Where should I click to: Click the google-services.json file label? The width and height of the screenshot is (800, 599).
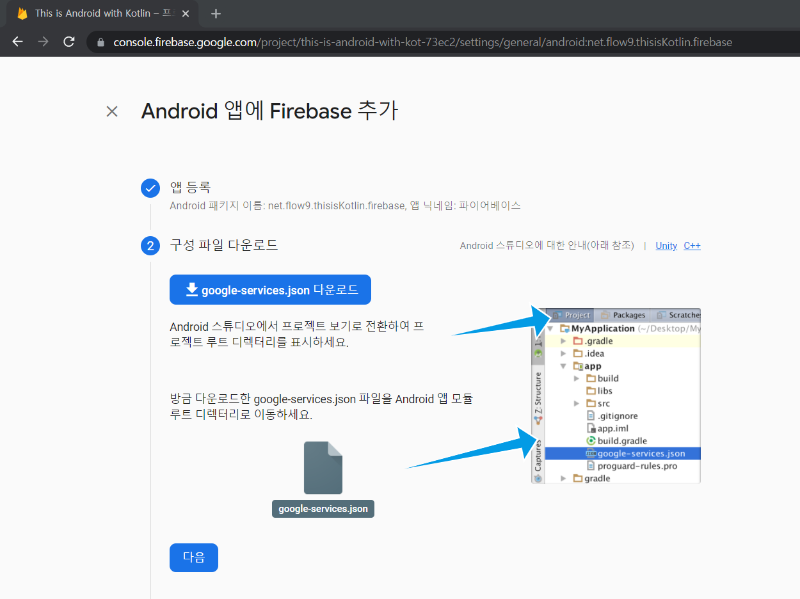tap(323, 509)
